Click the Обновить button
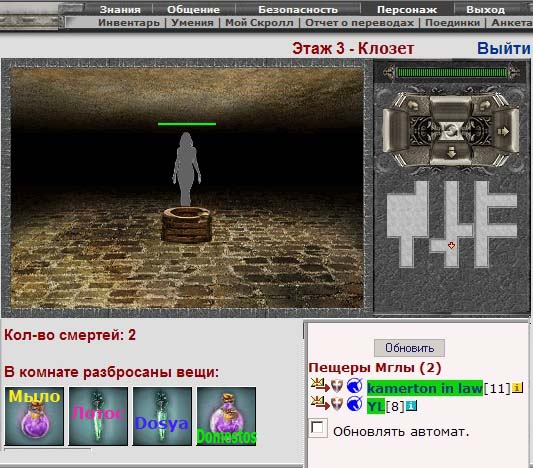This screenshot has width=533, height=468. coord(409,348)
